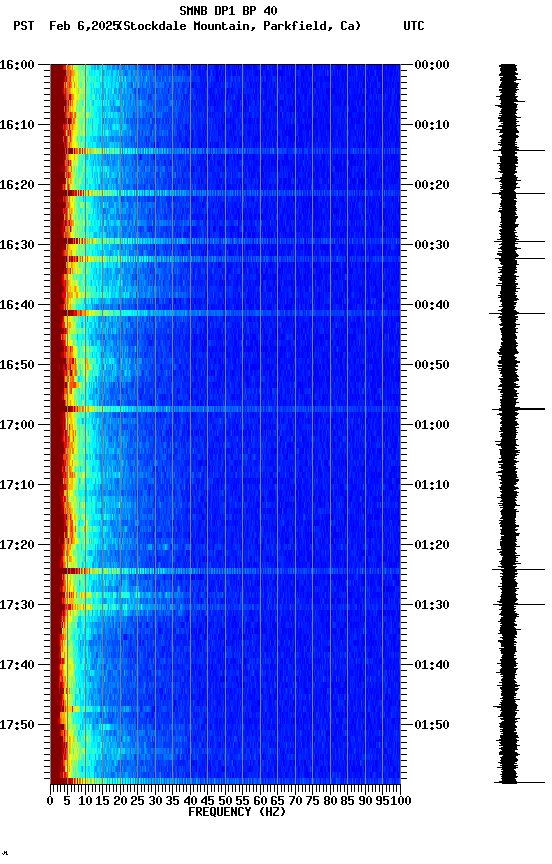552x864 pixels.
Task: Click the 17:50 PST time label
Action: 17,725
